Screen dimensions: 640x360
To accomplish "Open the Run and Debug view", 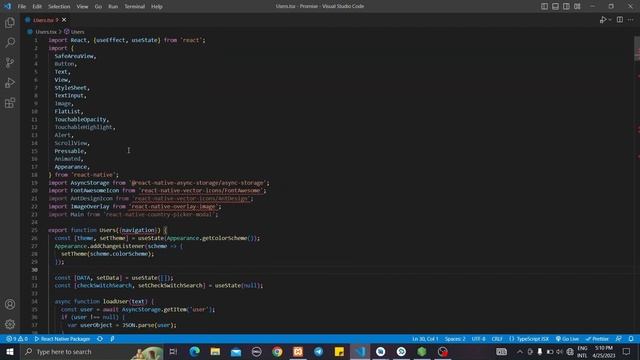I will (10, 82).
